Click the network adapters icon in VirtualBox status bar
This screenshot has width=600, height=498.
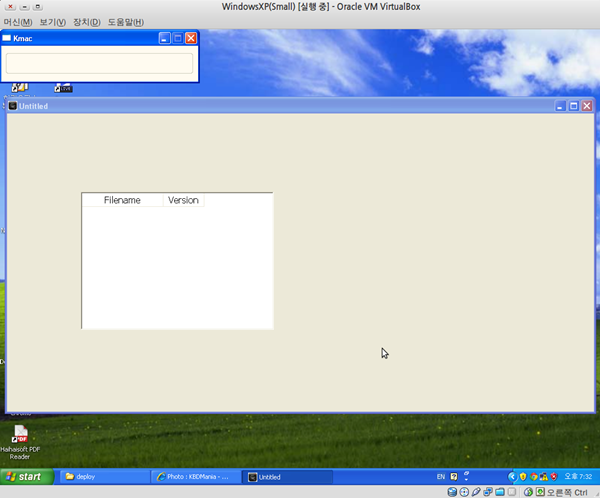pyautogui.click(x=488, y=492)
